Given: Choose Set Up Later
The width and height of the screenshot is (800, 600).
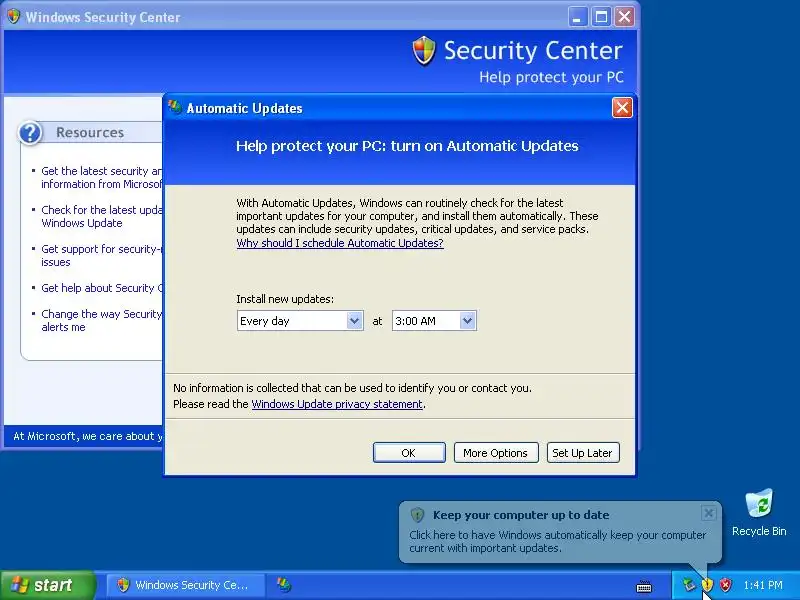Looking at the screenshot, I should point(583,453).
